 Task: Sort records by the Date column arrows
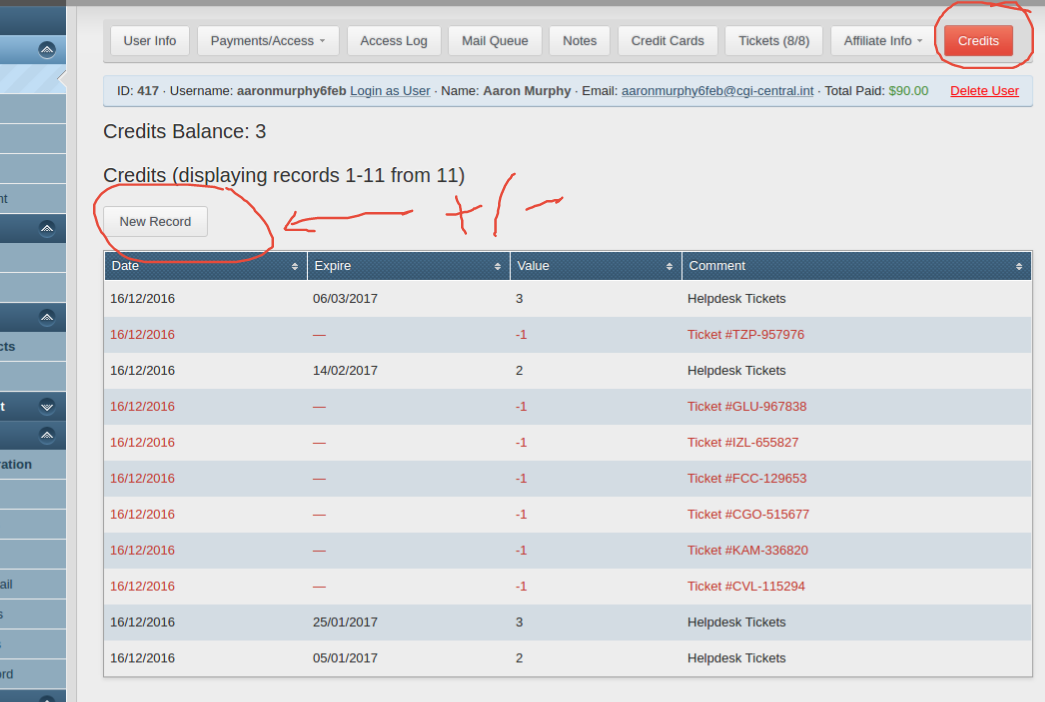295,267
